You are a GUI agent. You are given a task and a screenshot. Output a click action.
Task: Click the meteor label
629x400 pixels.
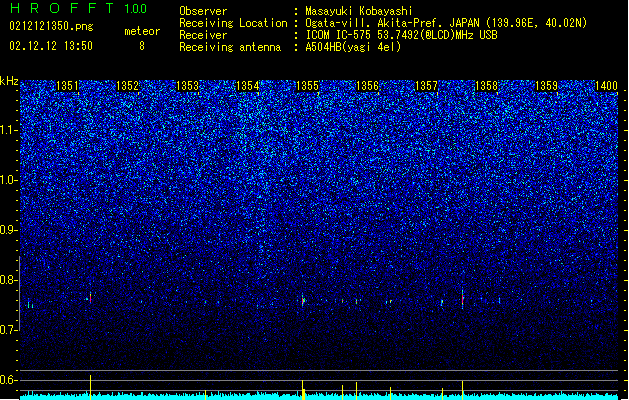(142, 31)
